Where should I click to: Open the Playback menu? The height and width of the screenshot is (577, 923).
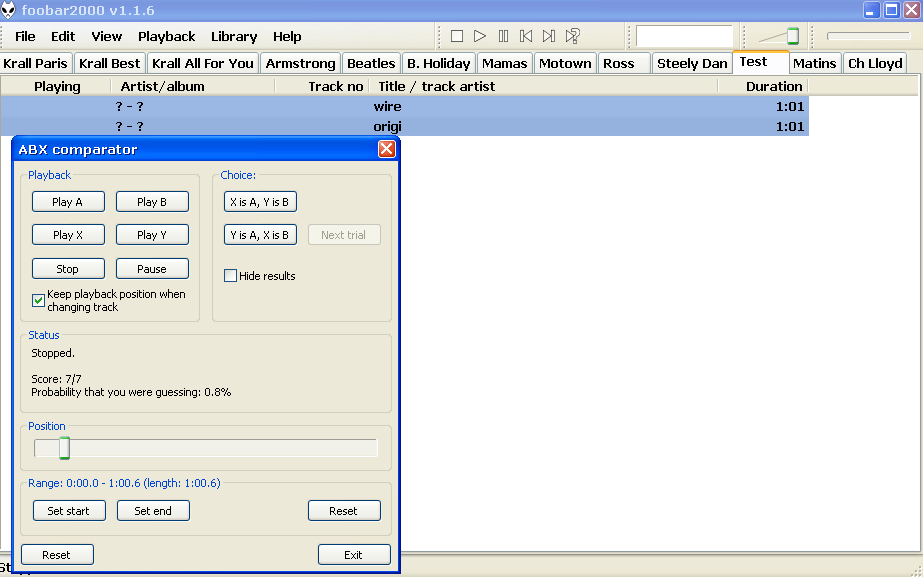click(x=167, y=37)
